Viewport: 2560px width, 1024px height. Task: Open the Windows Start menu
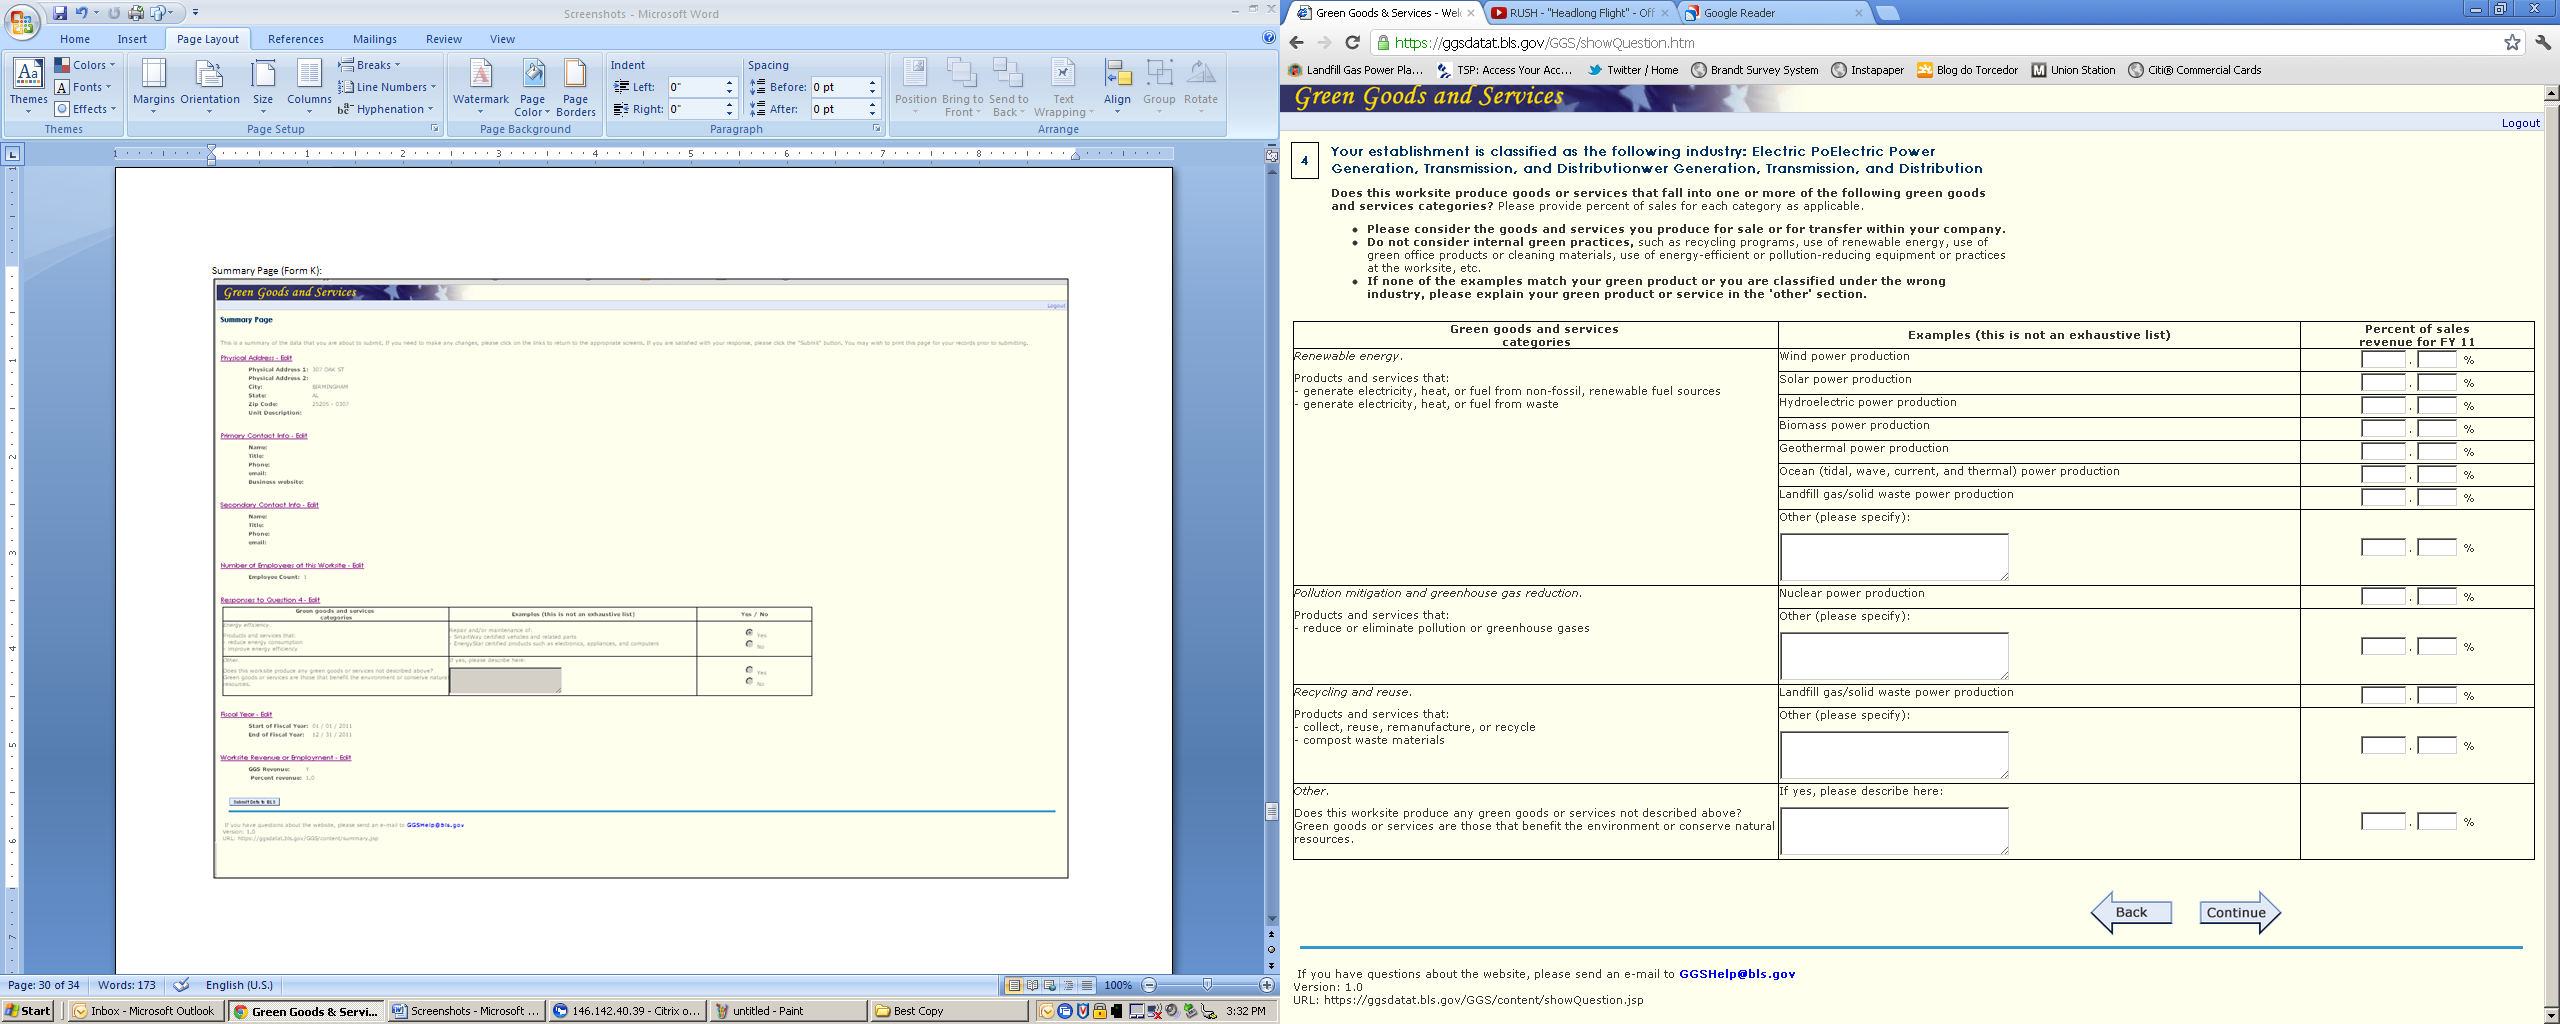[28, 1011]
